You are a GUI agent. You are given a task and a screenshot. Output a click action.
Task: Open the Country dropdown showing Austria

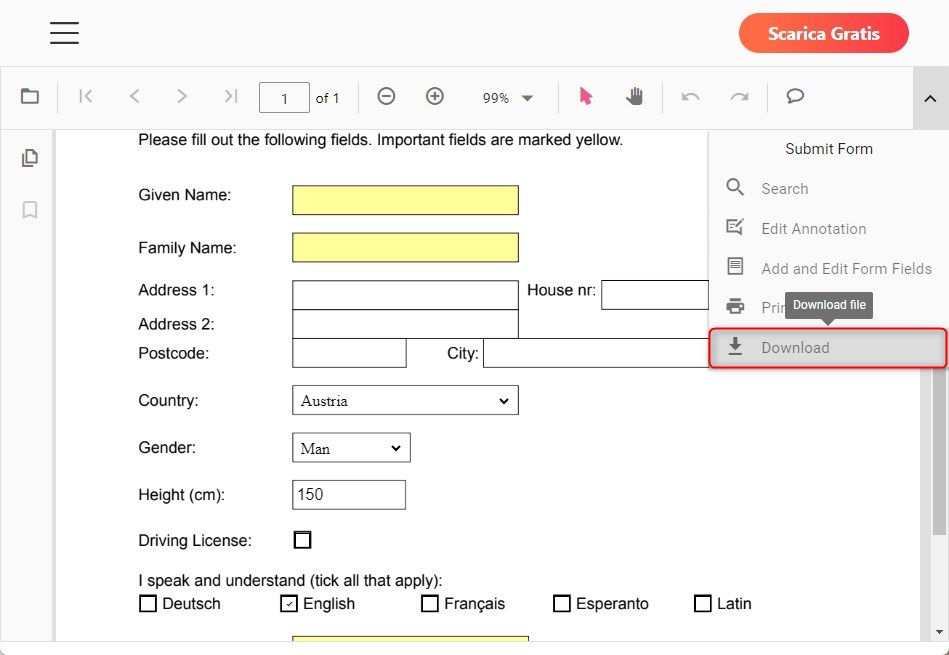click(405, 401)
